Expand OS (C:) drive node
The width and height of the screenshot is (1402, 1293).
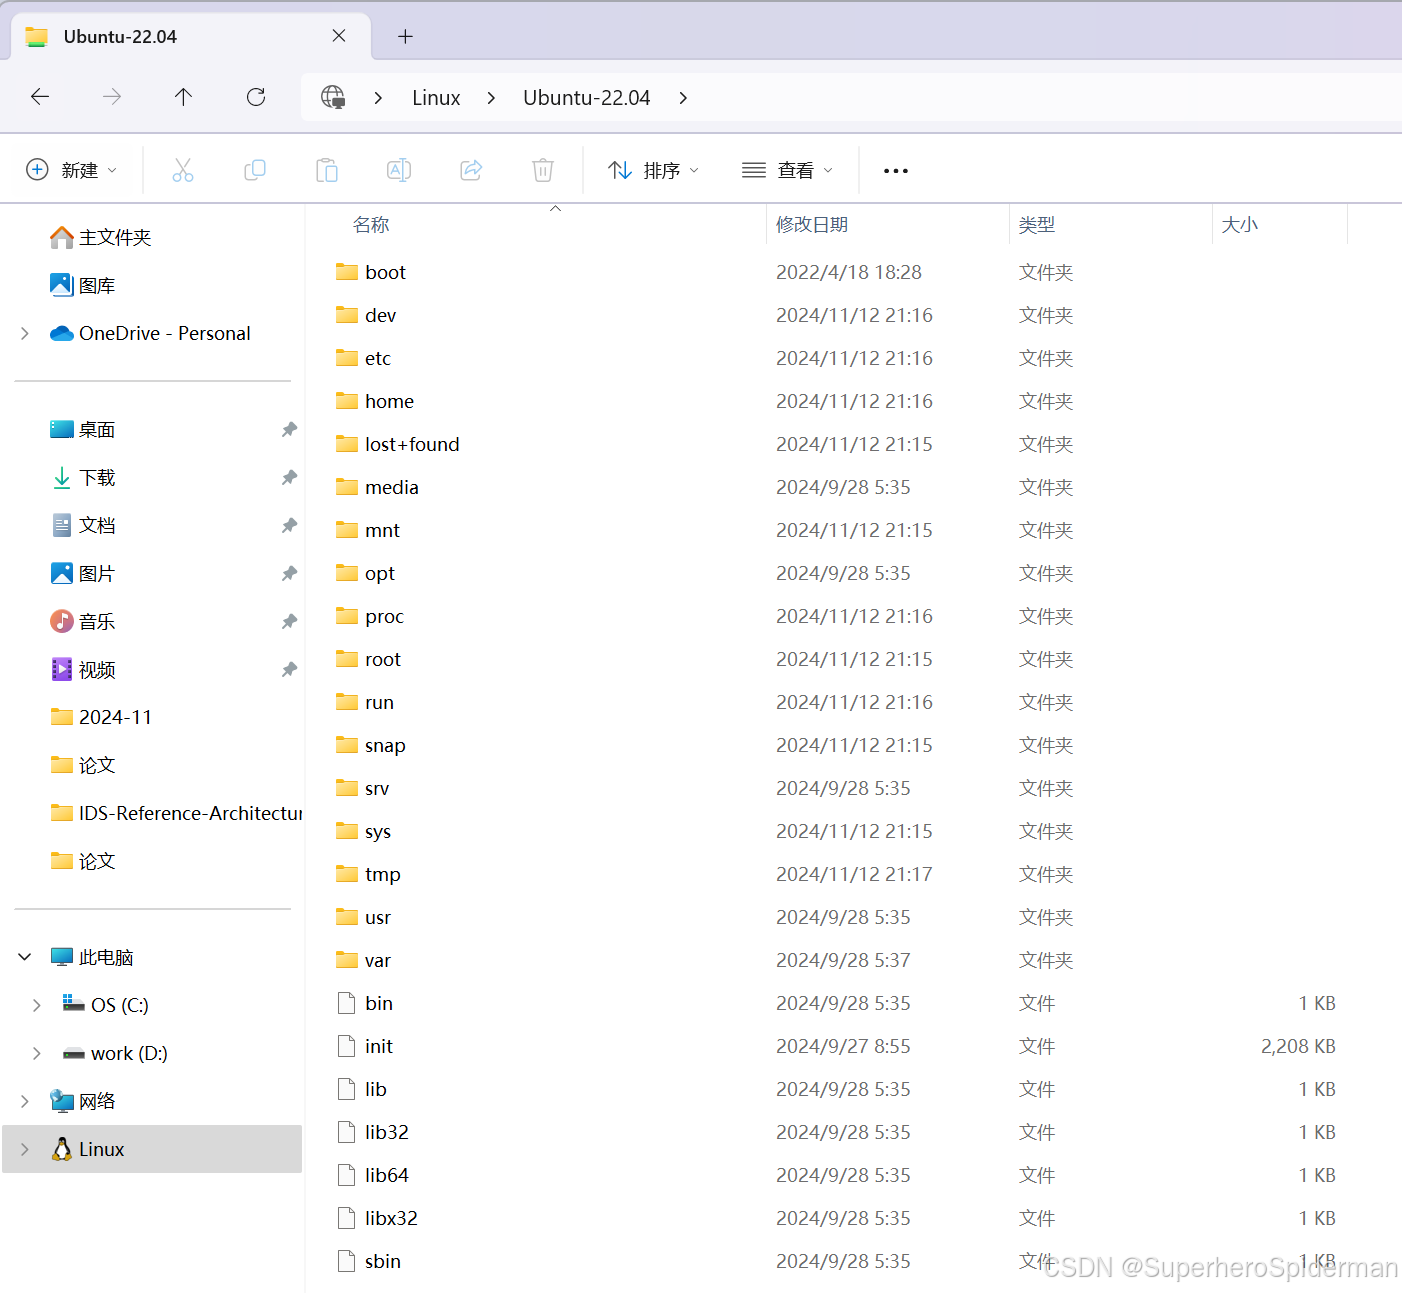coord(37,1005)
